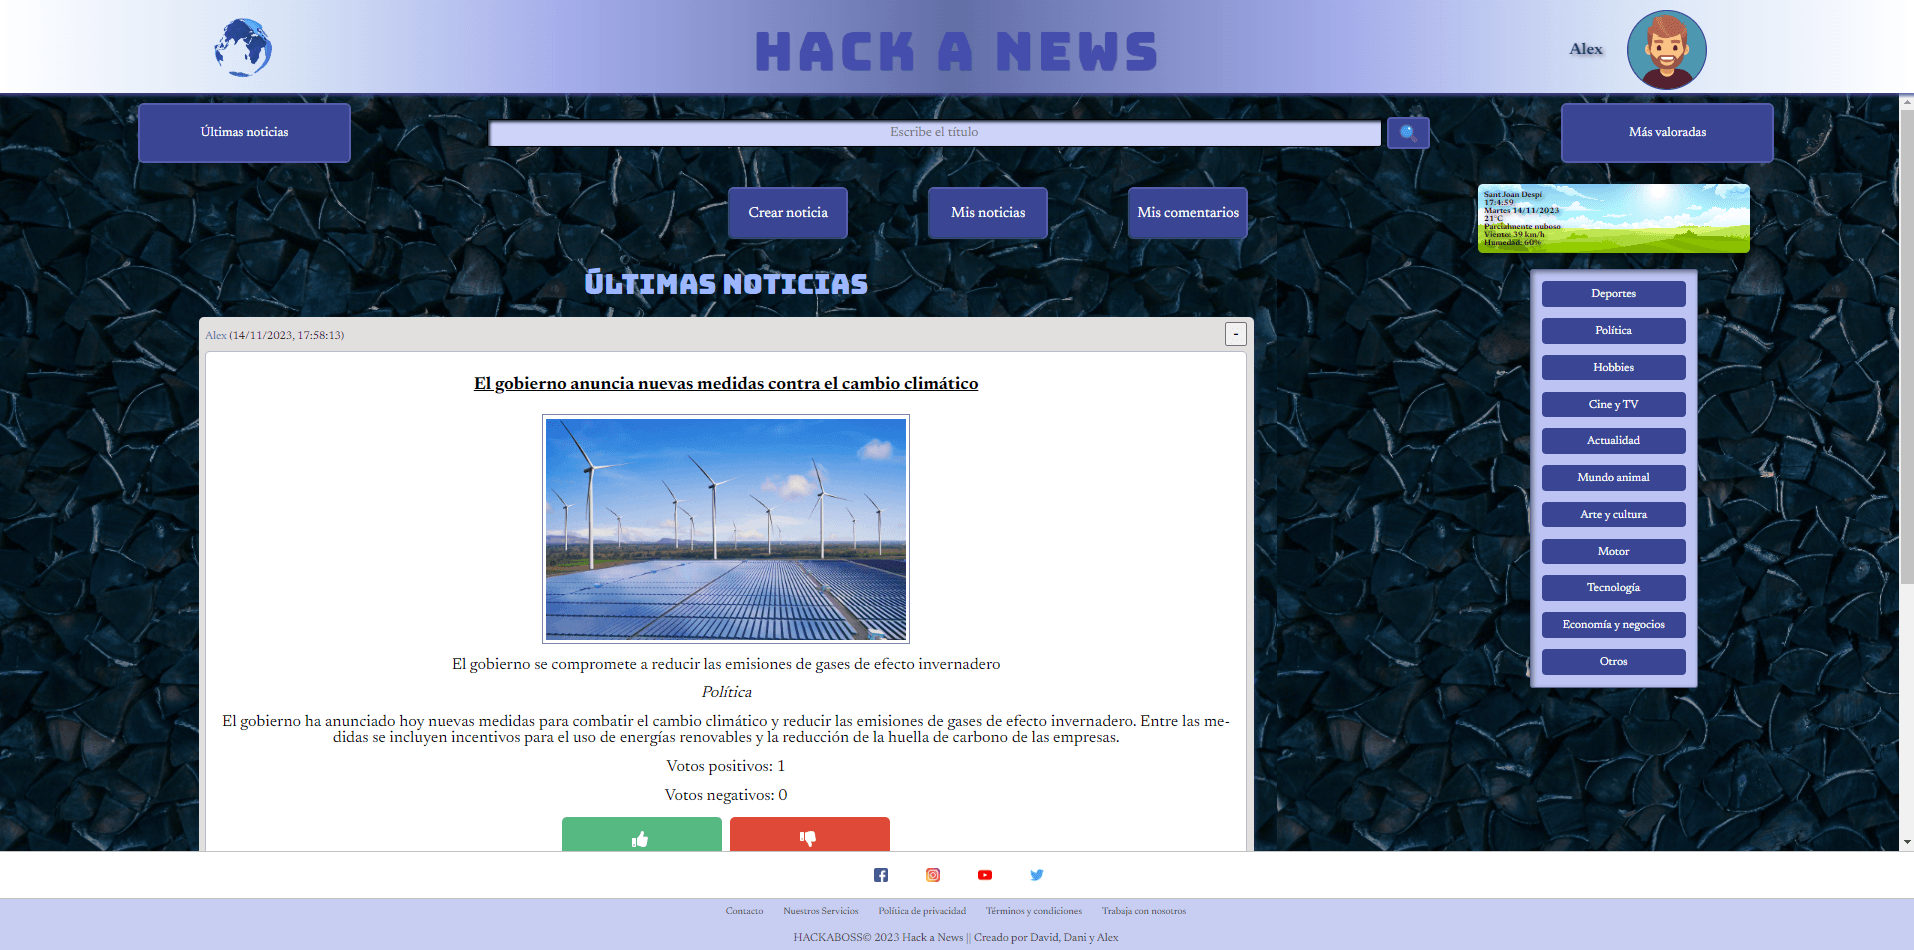Give a thumbs down vote
The width and height of the screenshot is (1914, 950).
pyautogui.click(x=809, y=836)
